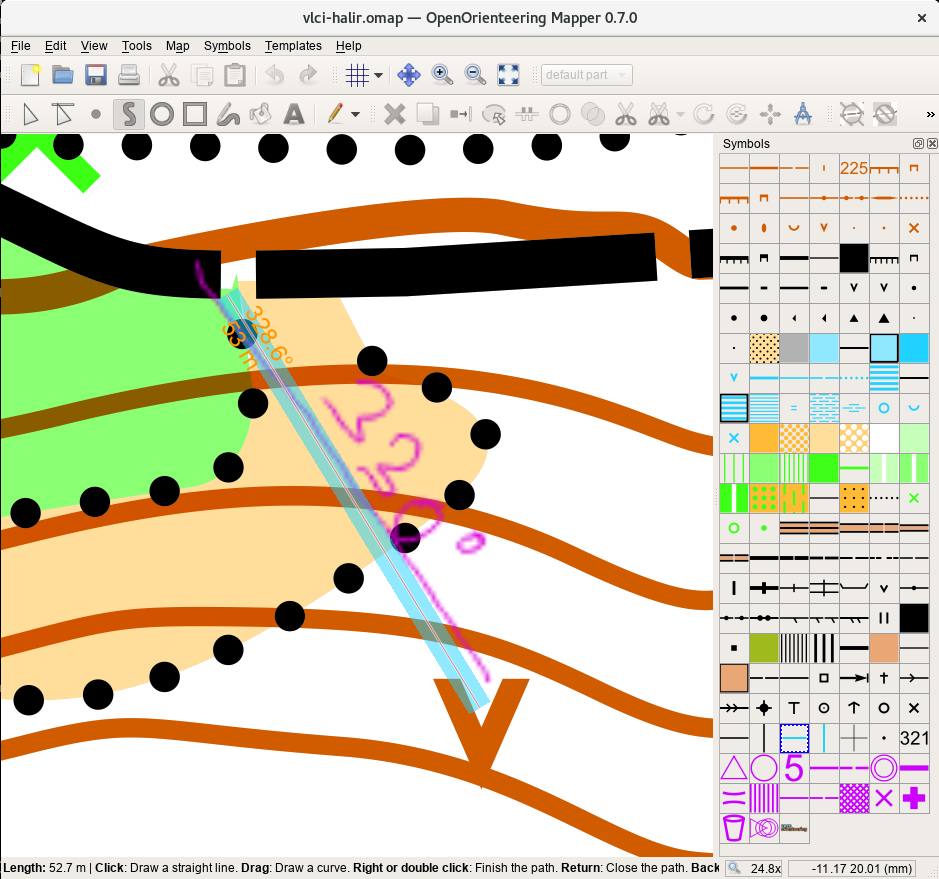The width and height of the screenshot is (939, 879).
Task: Select the Write text tool
Action: (294, 114)
